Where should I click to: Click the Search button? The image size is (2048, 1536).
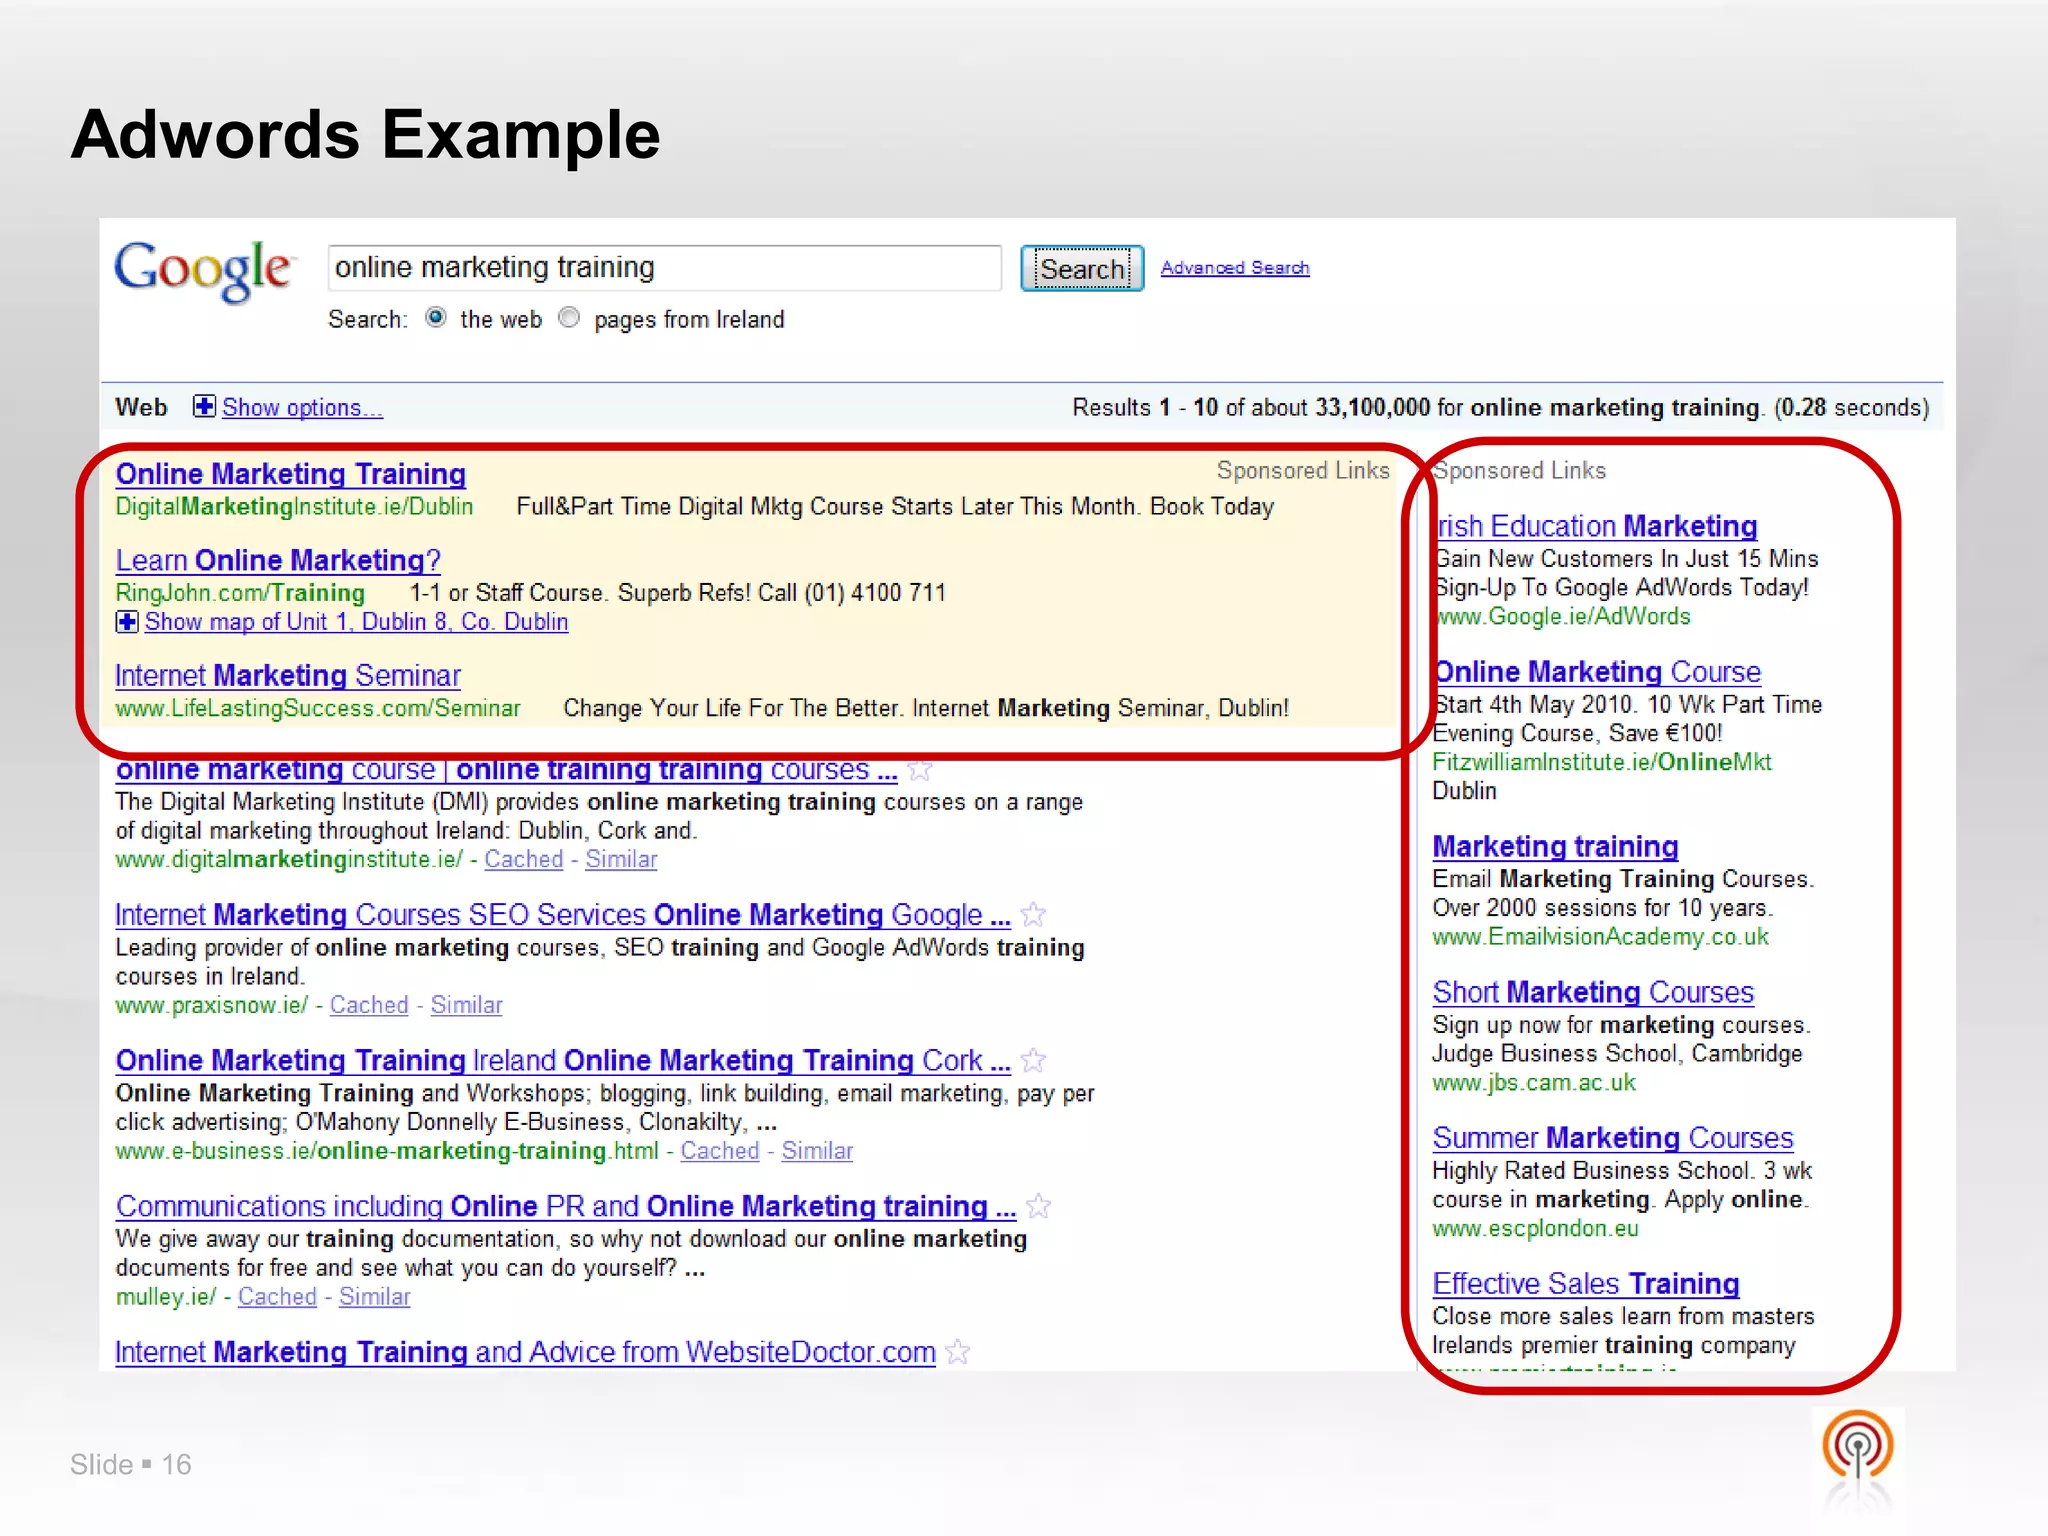(1082, 268)
